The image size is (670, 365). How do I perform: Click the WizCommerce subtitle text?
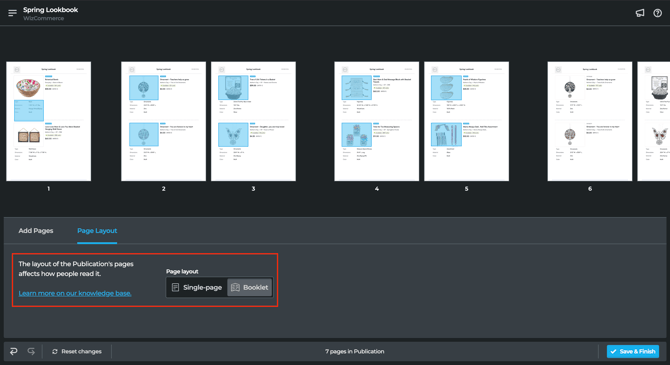pos(44,18)
